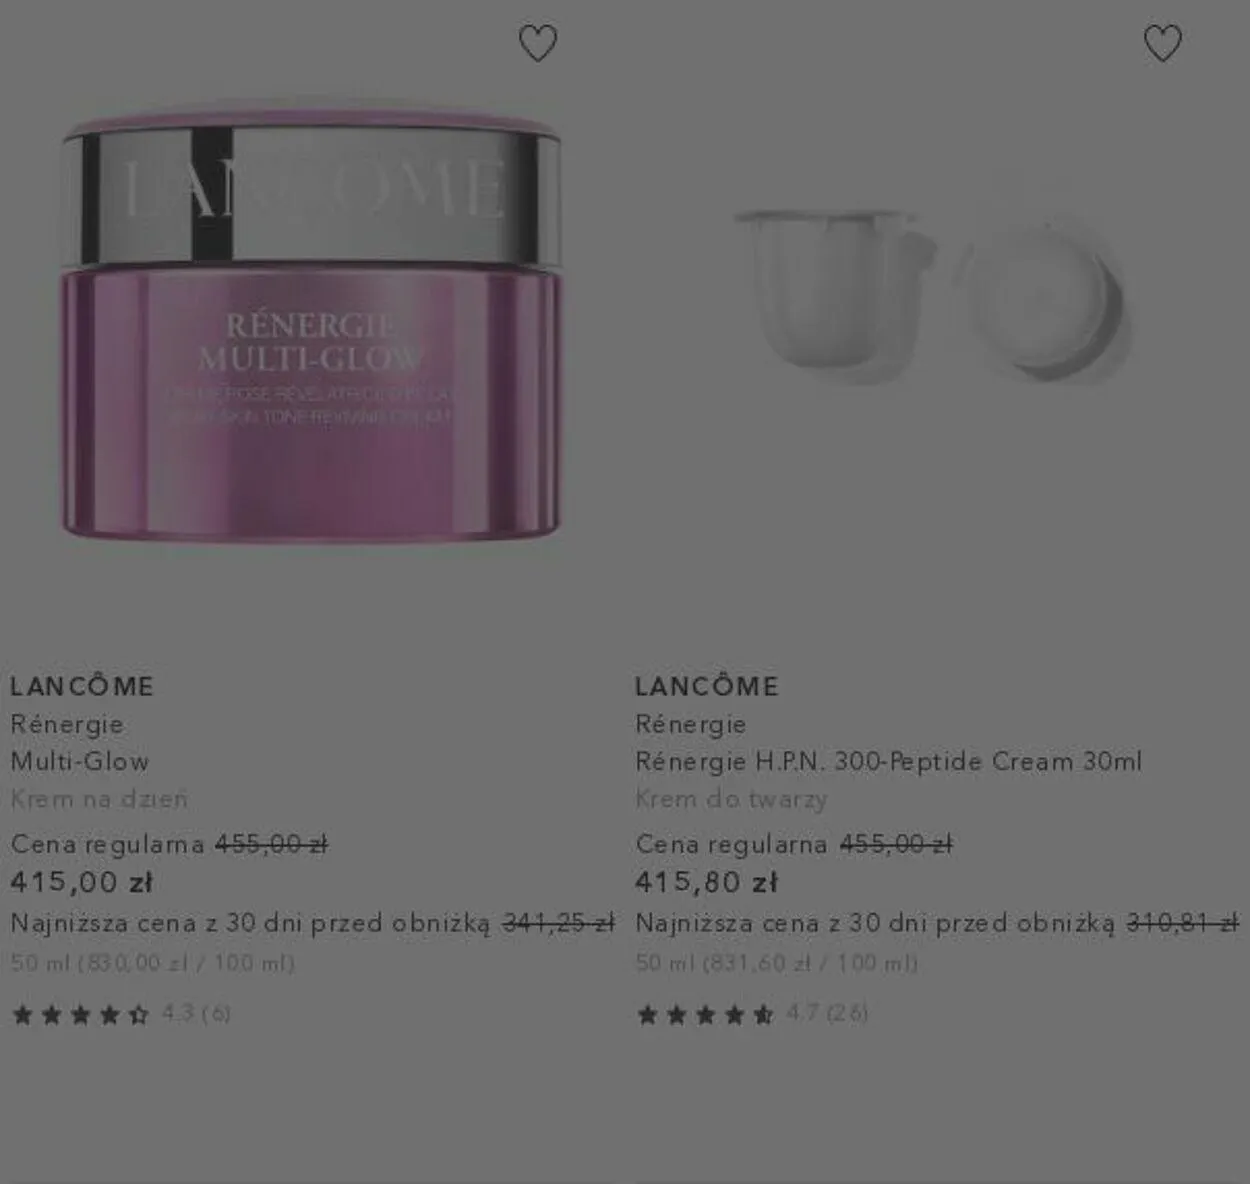Open the Multi-Glow product title
Image resolution: width=1250 pixels, height=1184 pixels.
tap(80, 761)
